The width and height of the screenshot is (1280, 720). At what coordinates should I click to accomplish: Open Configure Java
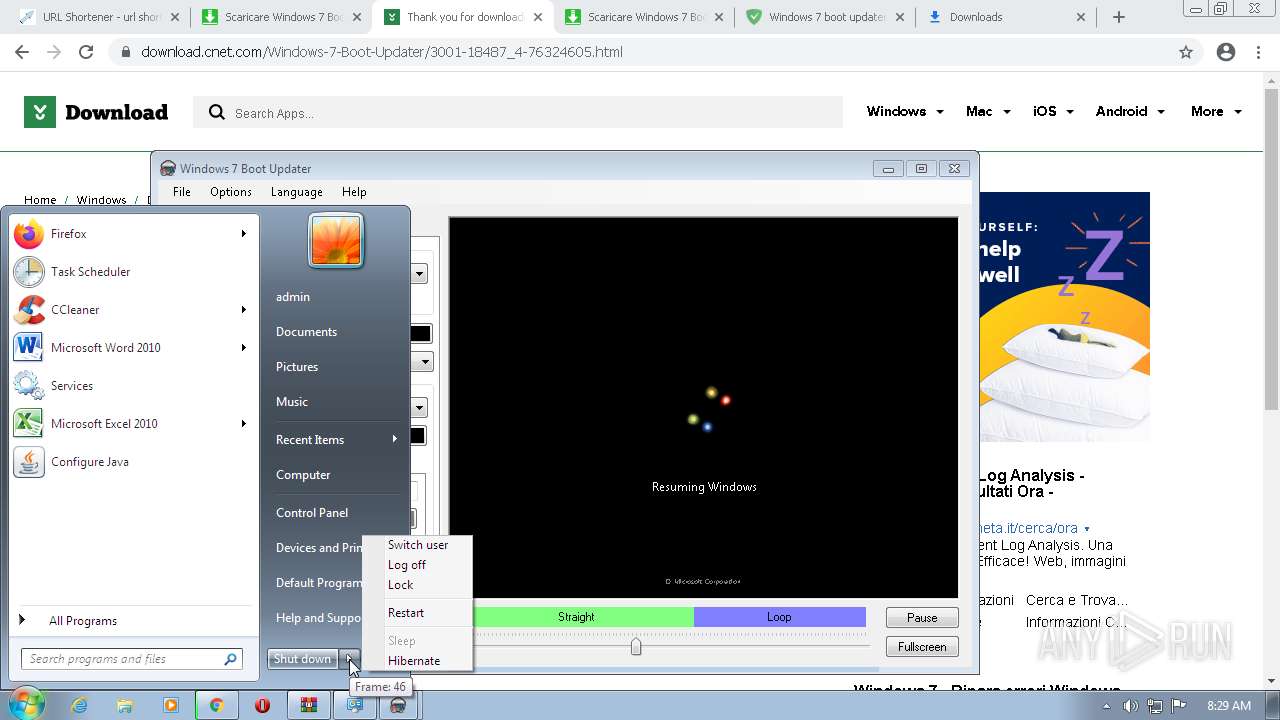(89, 462)
